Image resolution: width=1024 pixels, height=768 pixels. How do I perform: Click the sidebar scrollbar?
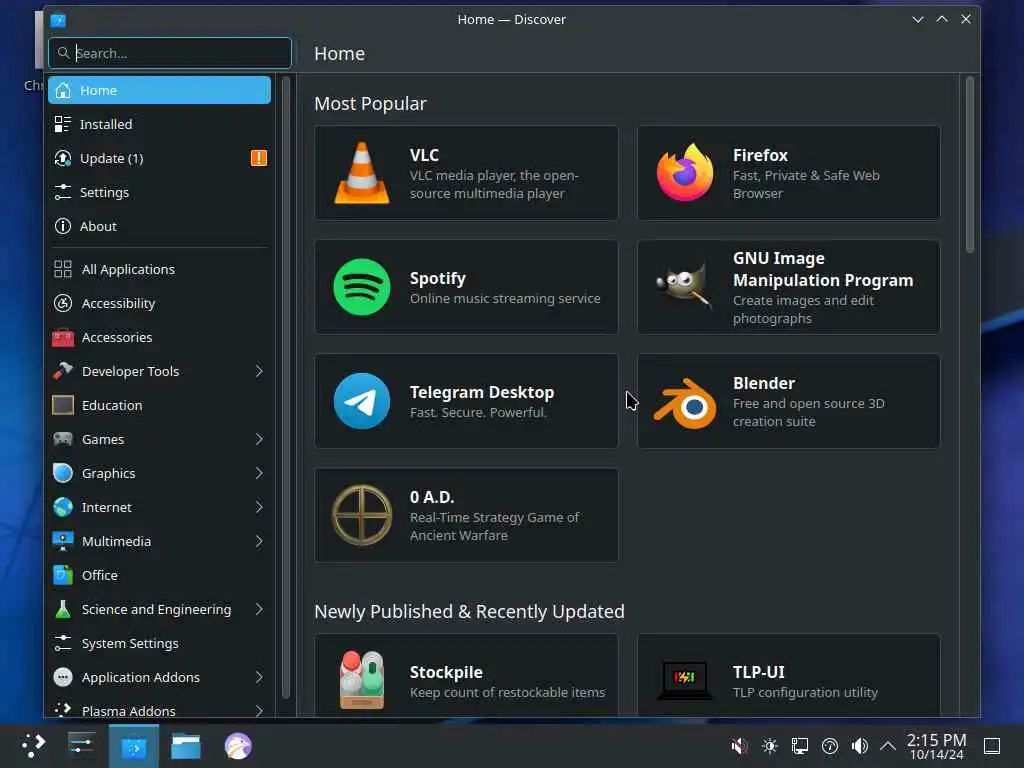285,387
